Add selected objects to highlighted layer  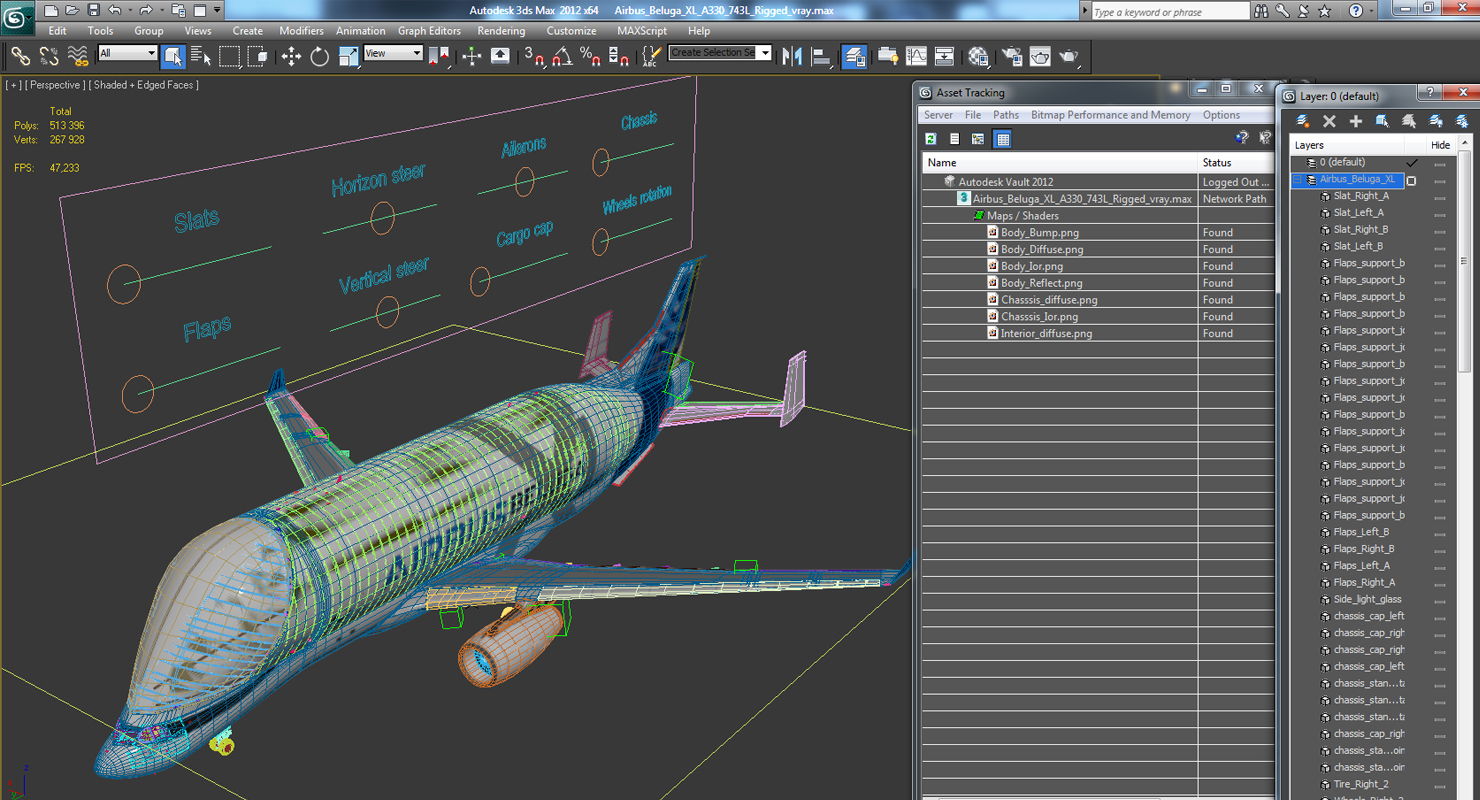[x=1356, y=121]
